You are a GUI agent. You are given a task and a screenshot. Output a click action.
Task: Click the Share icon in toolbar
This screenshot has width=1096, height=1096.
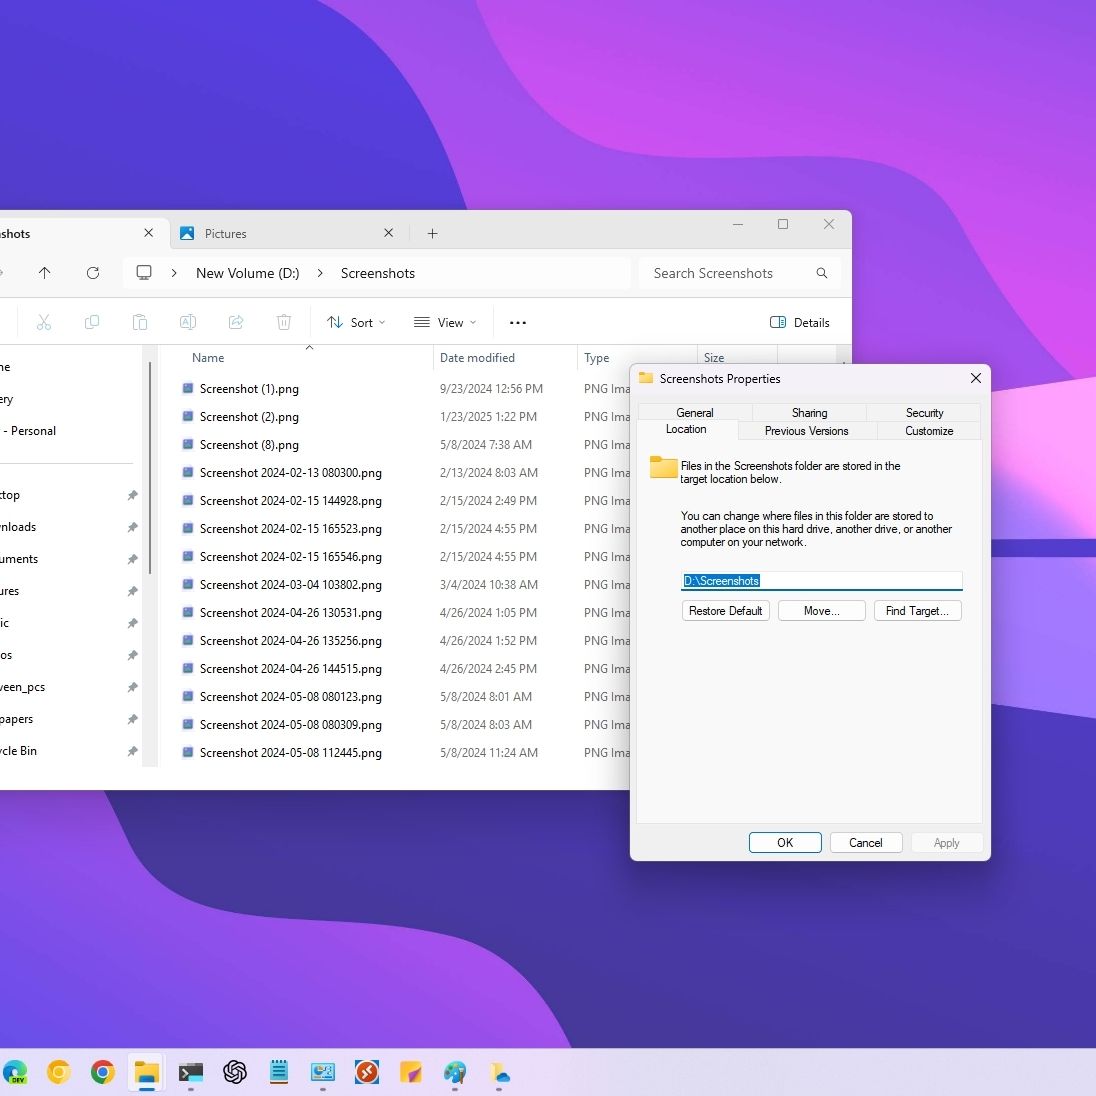[236, 322]
